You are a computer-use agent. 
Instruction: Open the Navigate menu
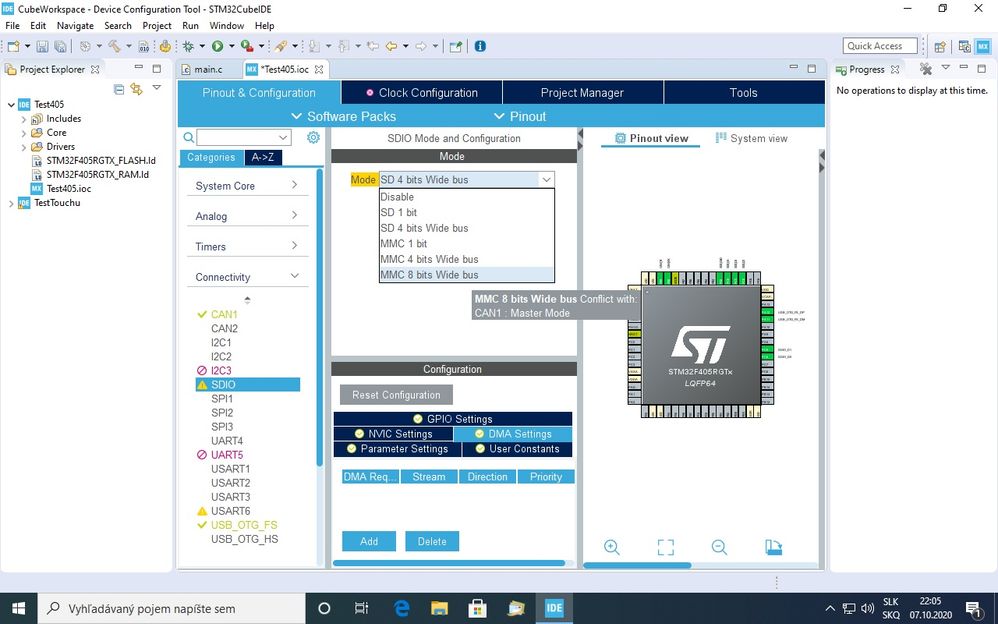[75, 25]
